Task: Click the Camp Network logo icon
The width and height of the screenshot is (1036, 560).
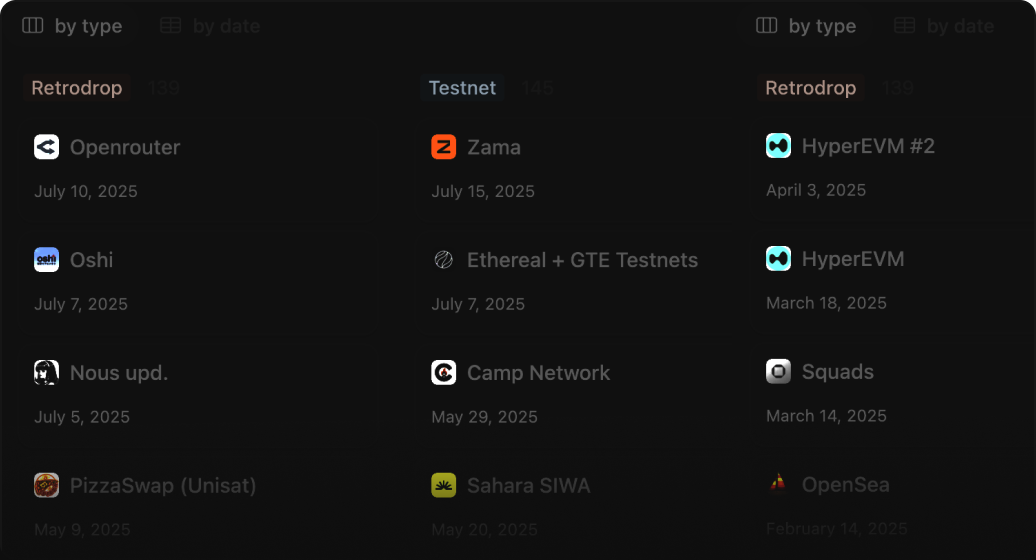Action: coord(444,373)
